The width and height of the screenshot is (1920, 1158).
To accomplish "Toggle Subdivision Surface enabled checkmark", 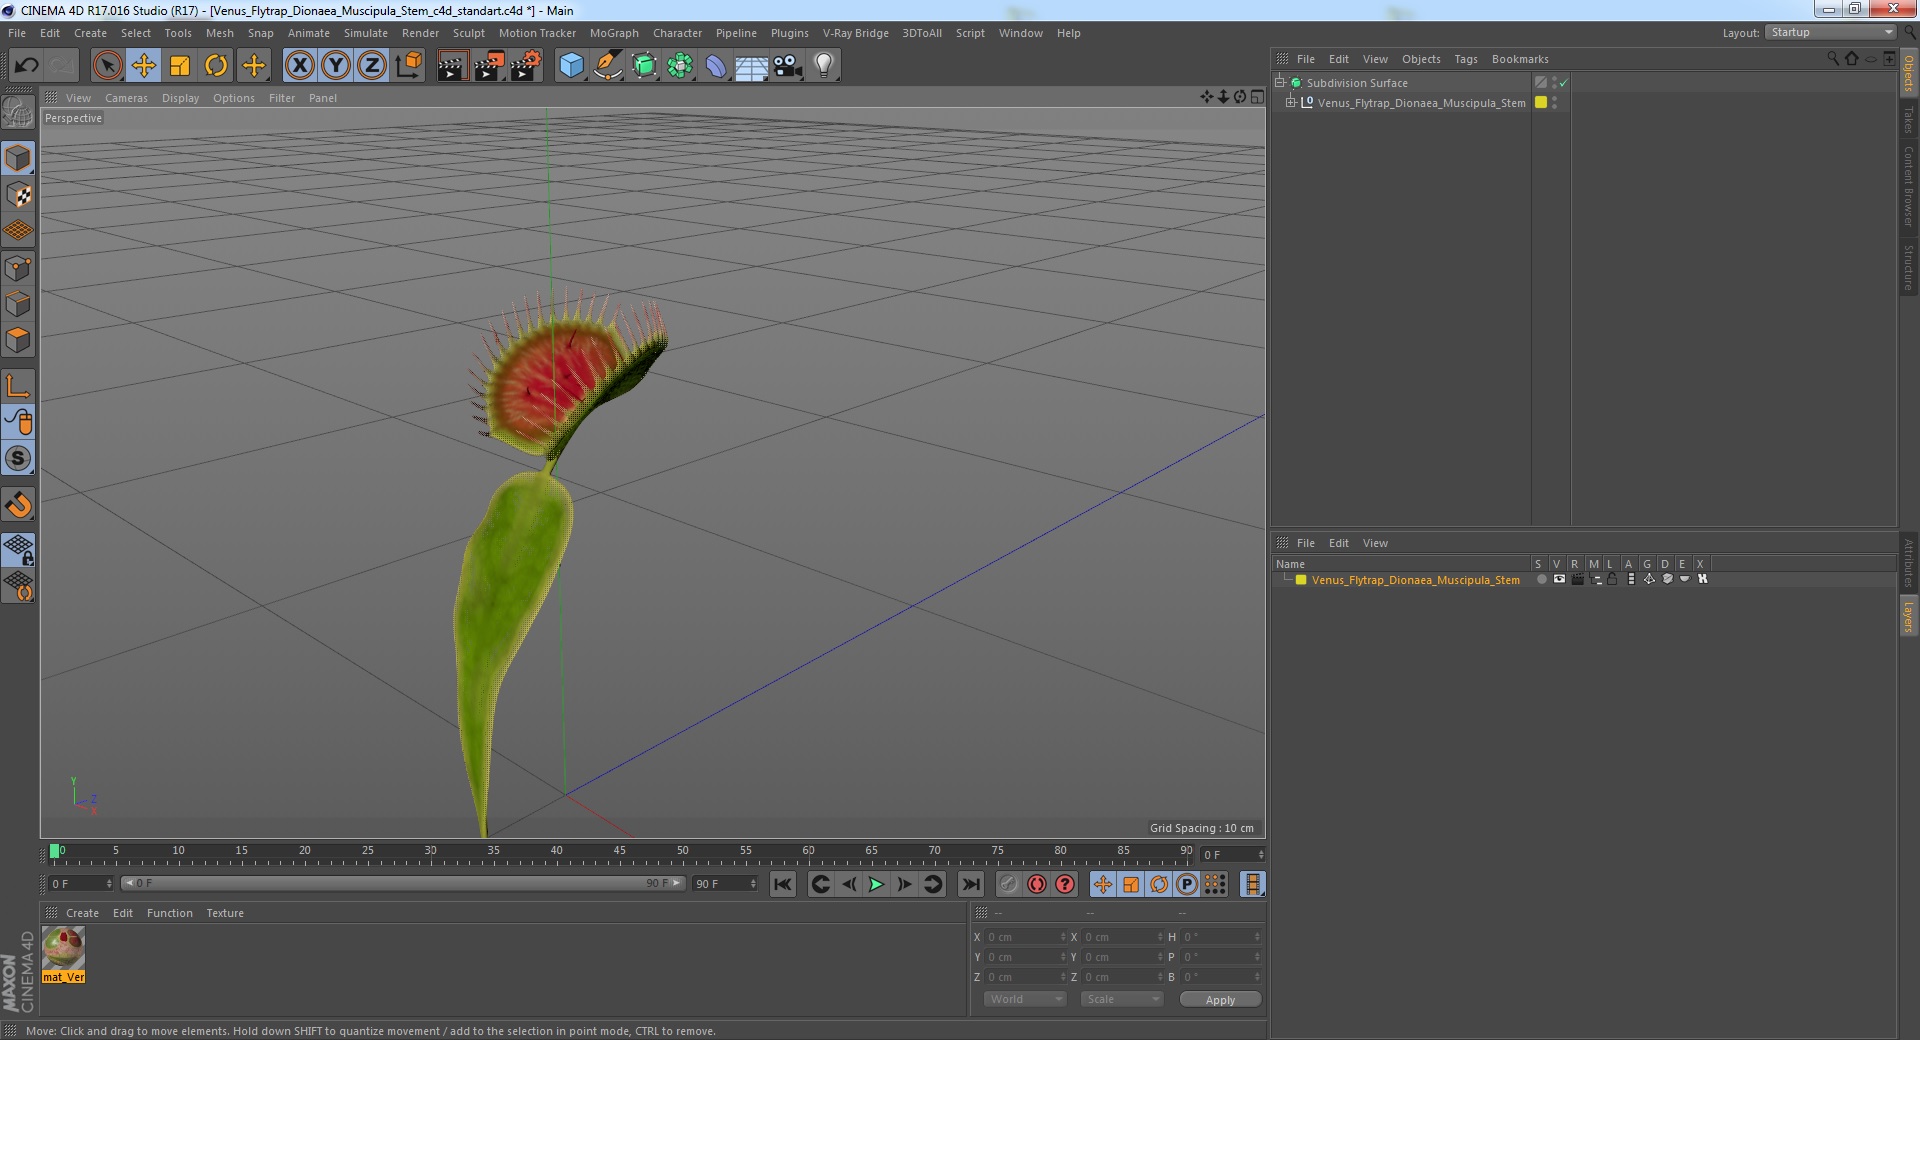I will pos(1563,82).
